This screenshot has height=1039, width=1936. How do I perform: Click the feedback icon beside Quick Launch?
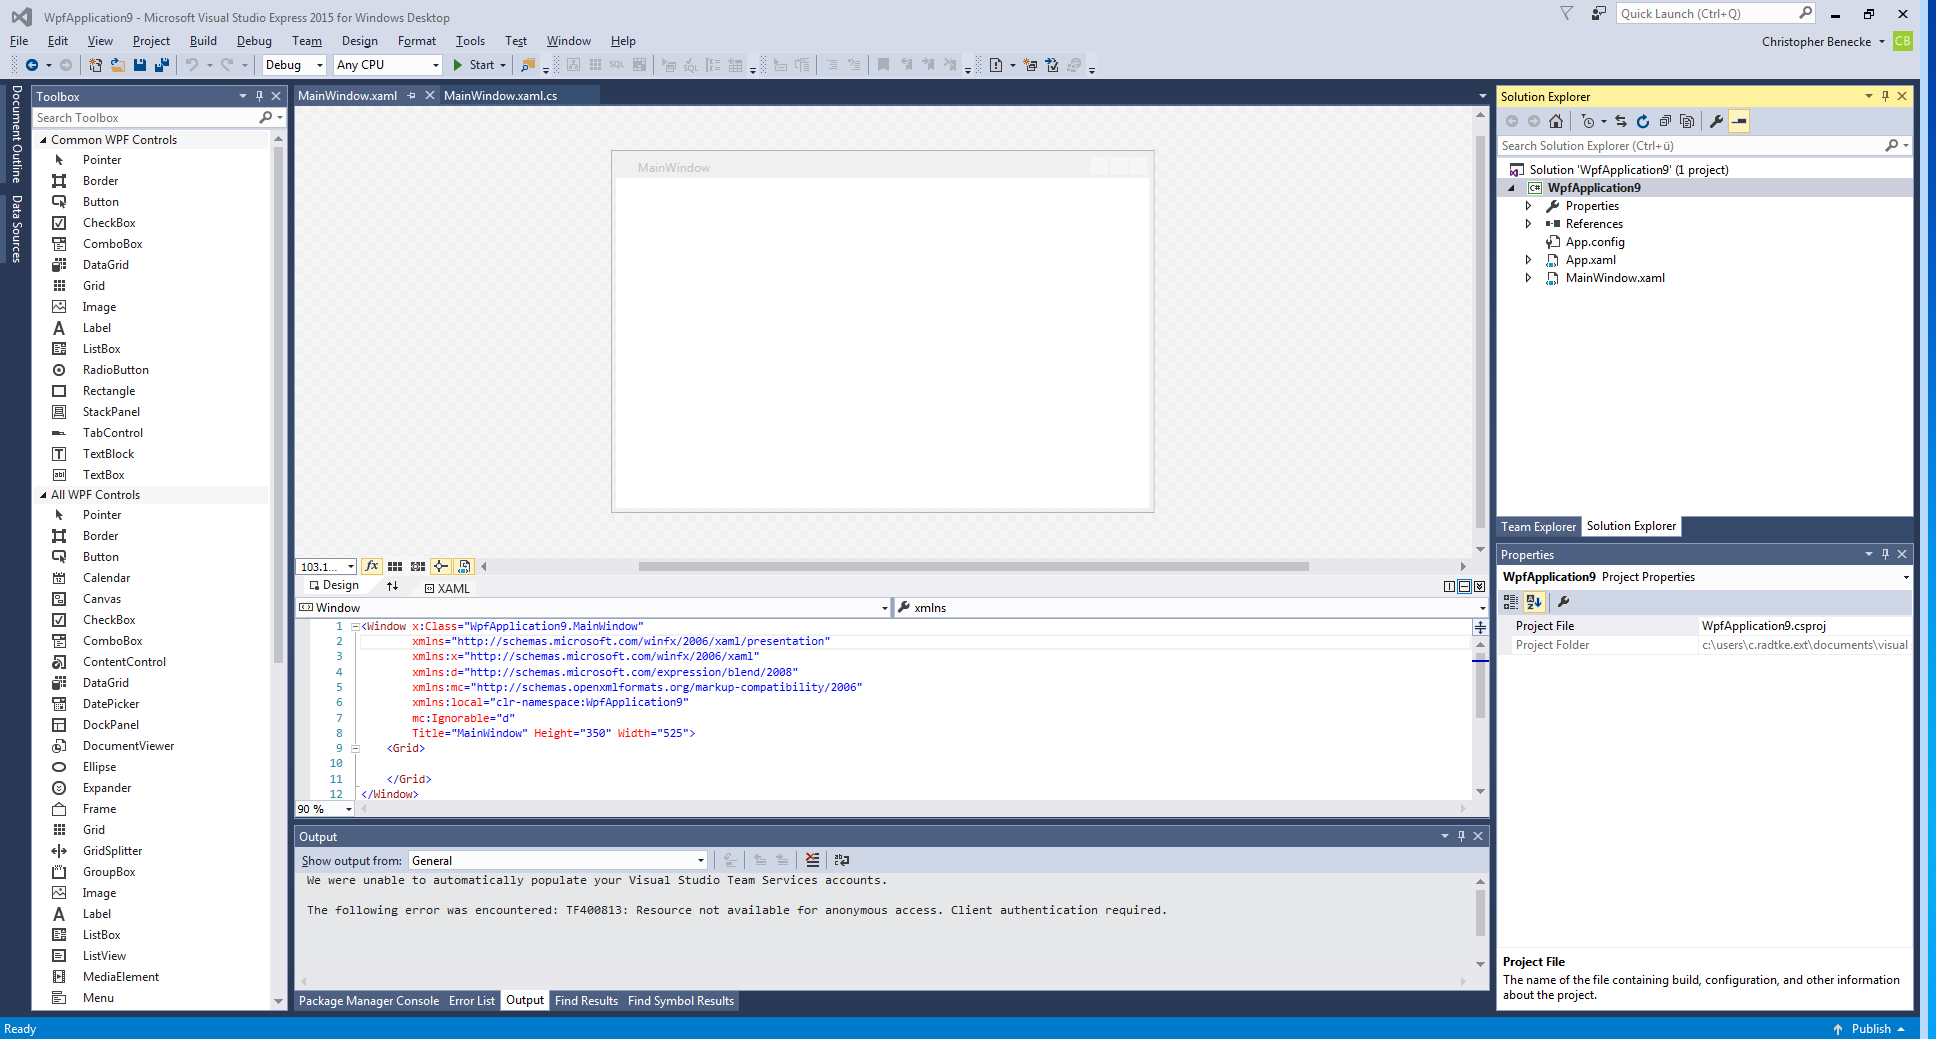pos(1598,13)
